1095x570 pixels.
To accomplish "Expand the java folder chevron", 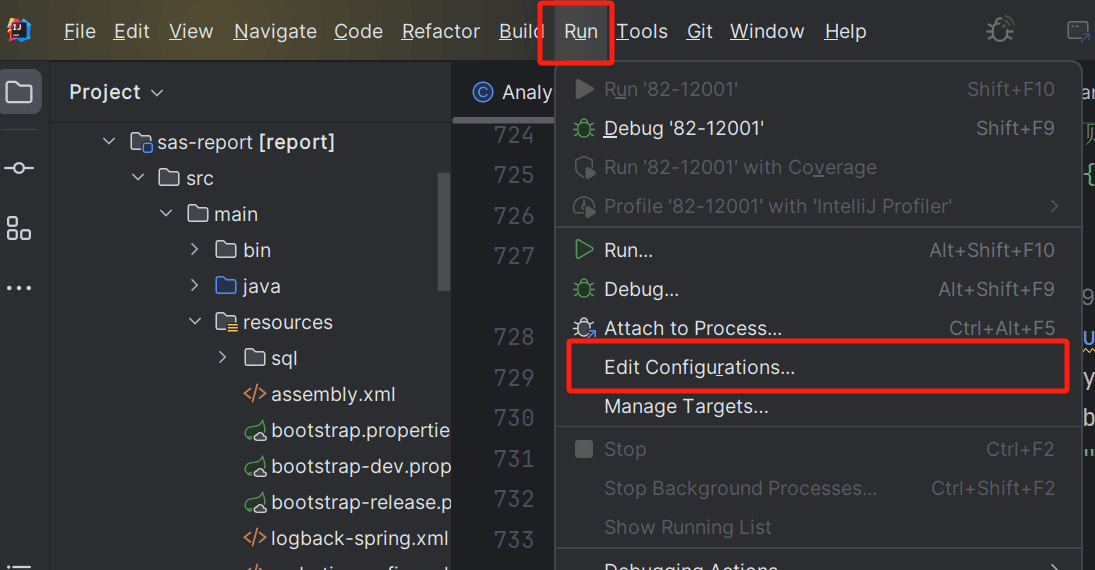I will 195,286.
